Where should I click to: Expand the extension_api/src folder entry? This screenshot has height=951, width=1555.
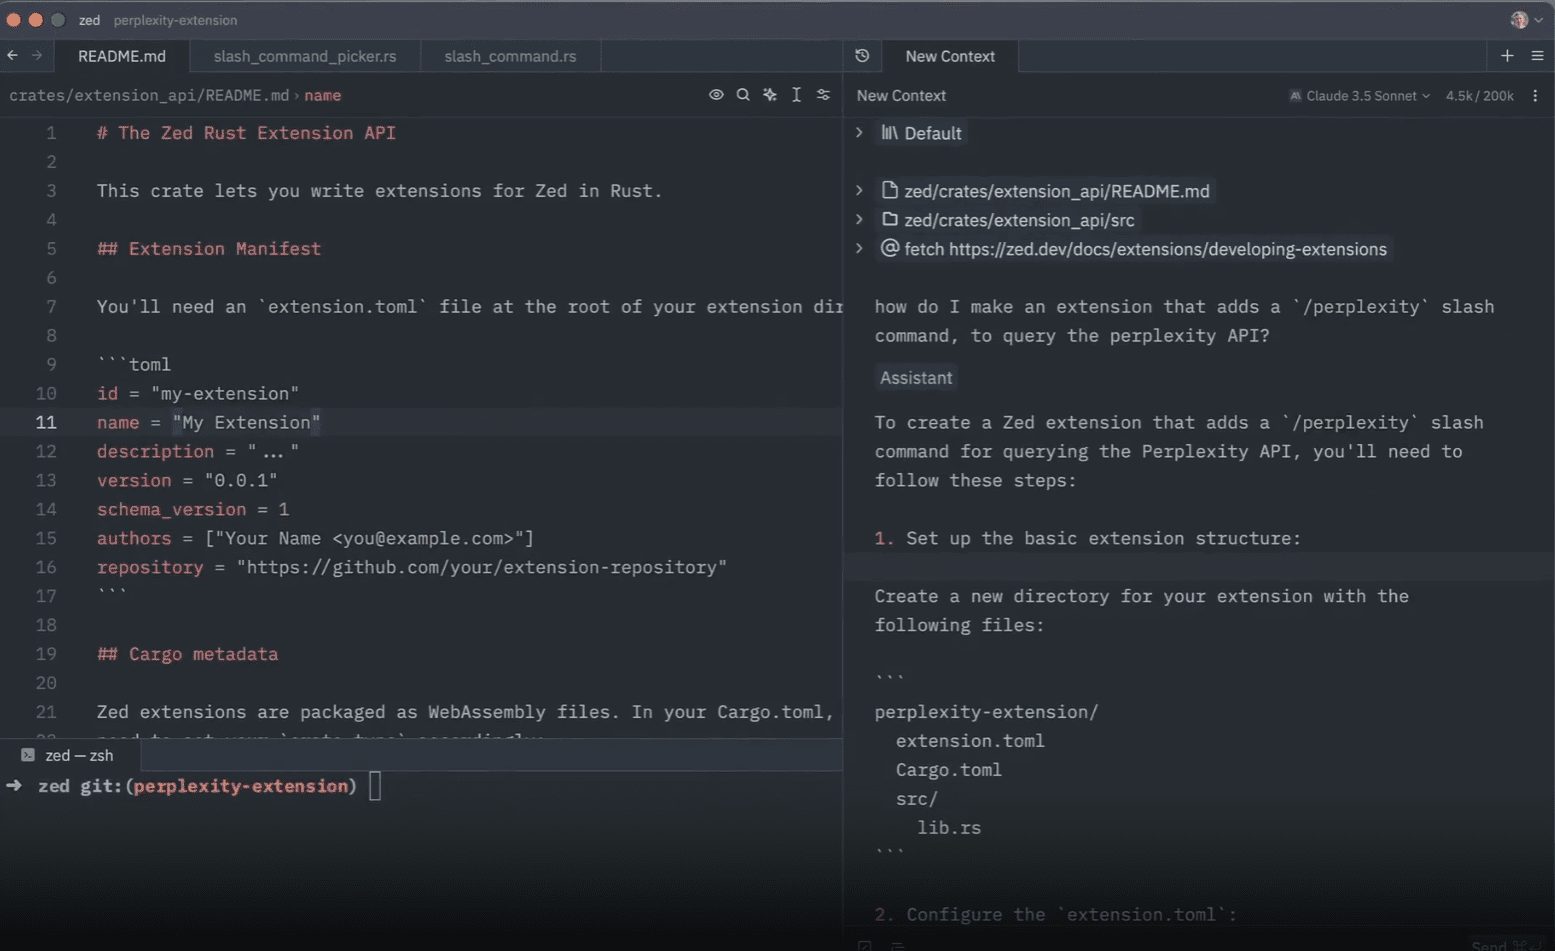coord(859,219)
